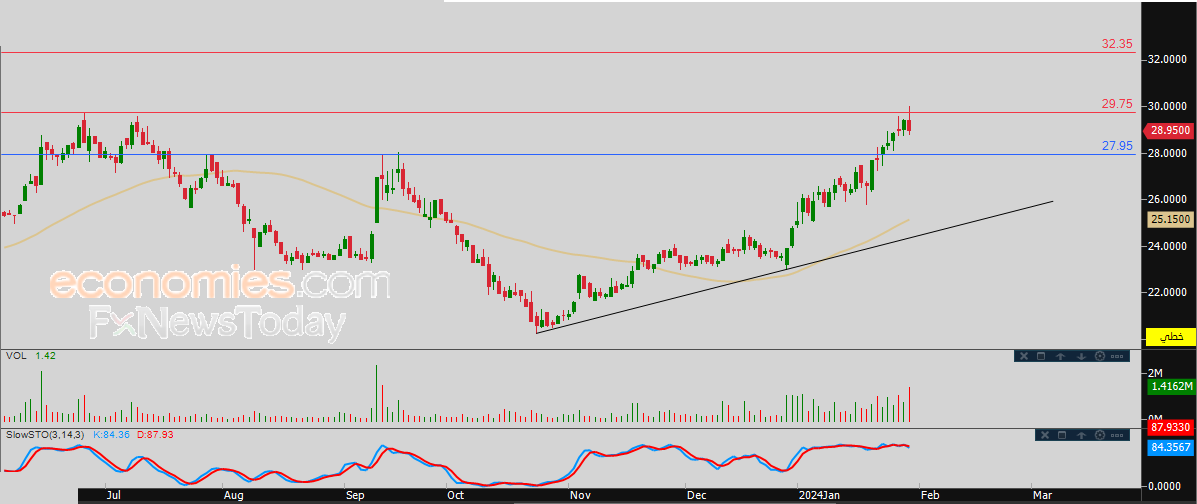
Task: Click the 22.0000 price axis label
Action: click(1169, 292)
